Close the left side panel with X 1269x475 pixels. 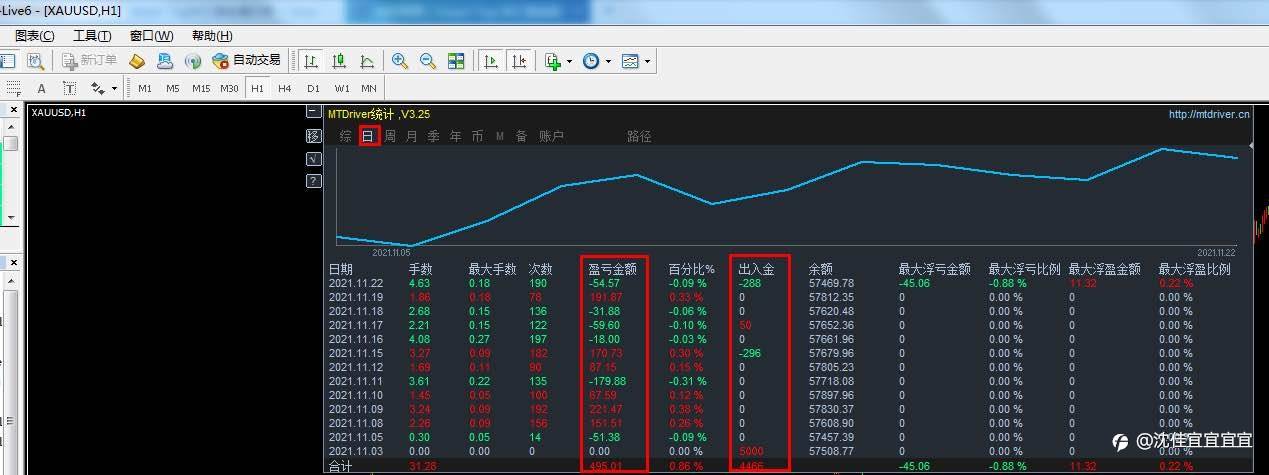[x=14, y=110]
